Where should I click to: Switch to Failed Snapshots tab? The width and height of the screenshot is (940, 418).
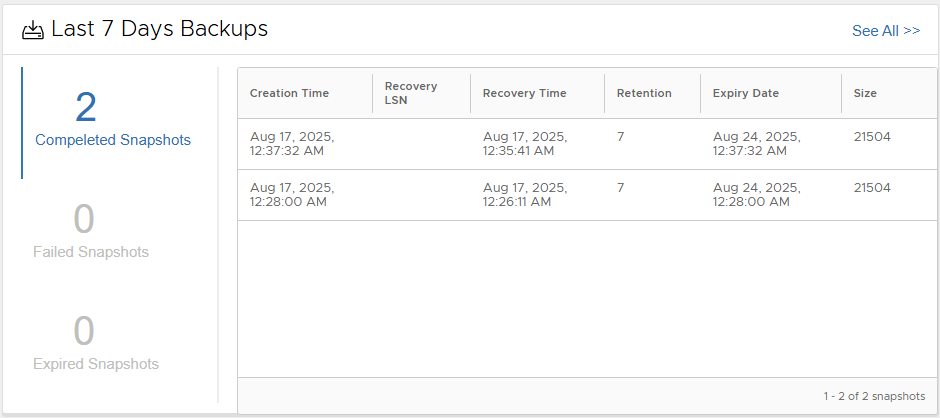coord(91,252)
